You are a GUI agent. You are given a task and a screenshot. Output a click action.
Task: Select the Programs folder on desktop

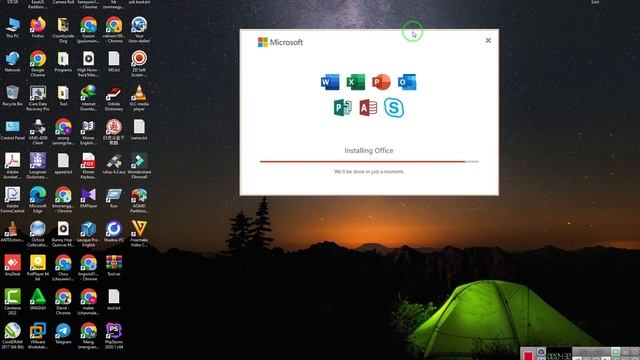[63, 62]
